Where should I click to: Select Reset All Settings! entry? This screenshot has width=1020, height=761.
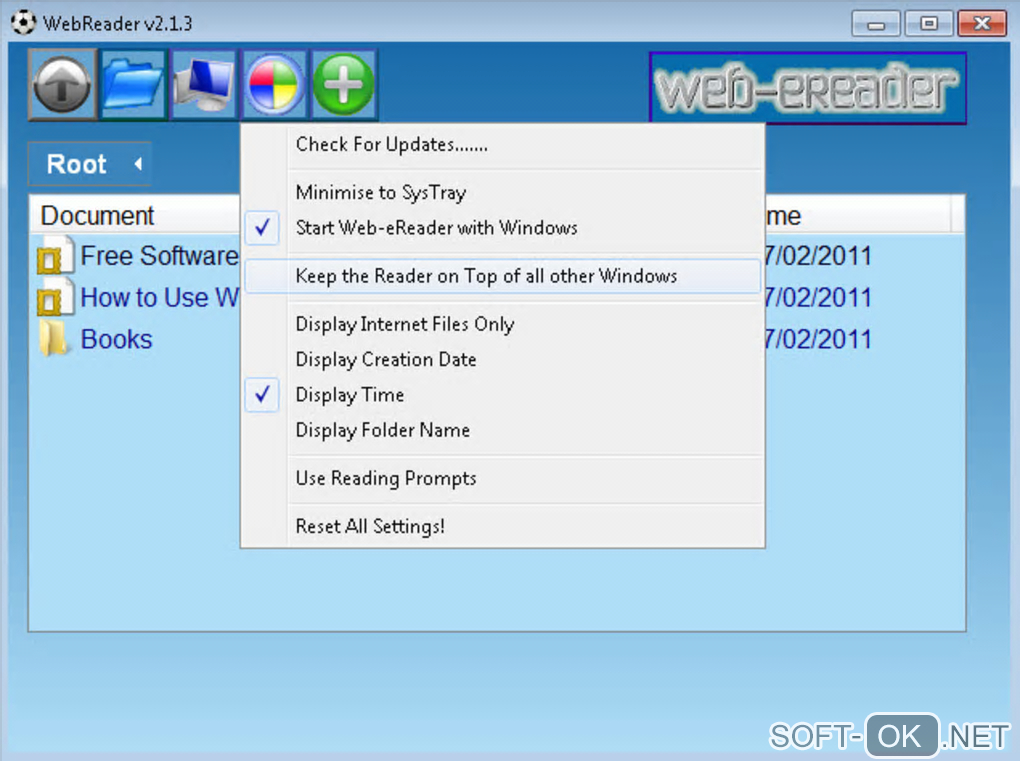[x=502, y=526]
